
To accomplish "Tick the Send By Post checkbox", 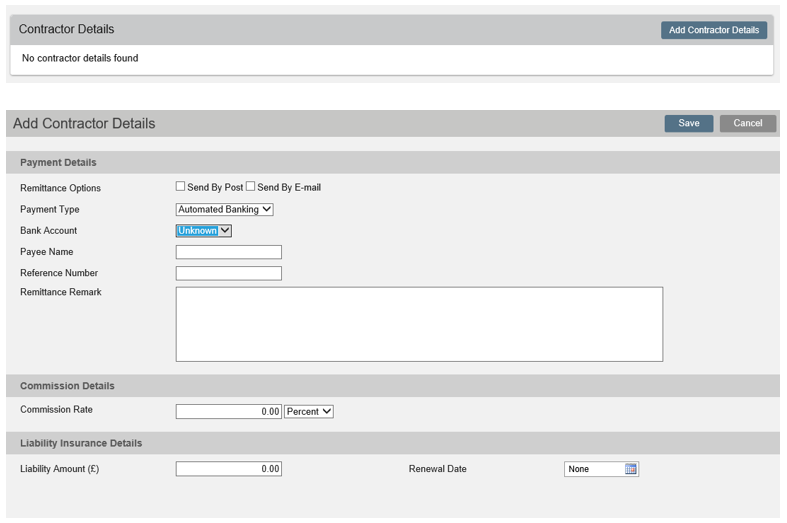I will click(180, 186).
